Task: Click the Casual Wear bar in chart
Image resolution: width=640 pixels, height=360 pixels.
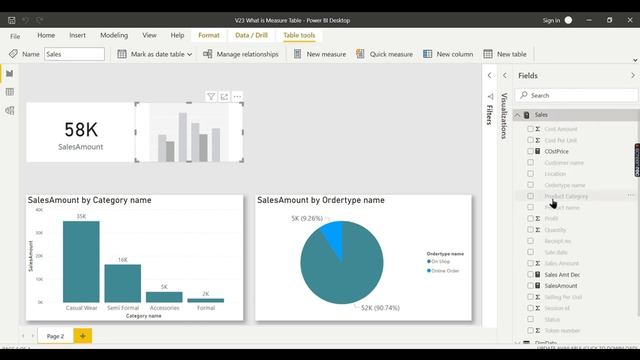Action: (81, 262)
